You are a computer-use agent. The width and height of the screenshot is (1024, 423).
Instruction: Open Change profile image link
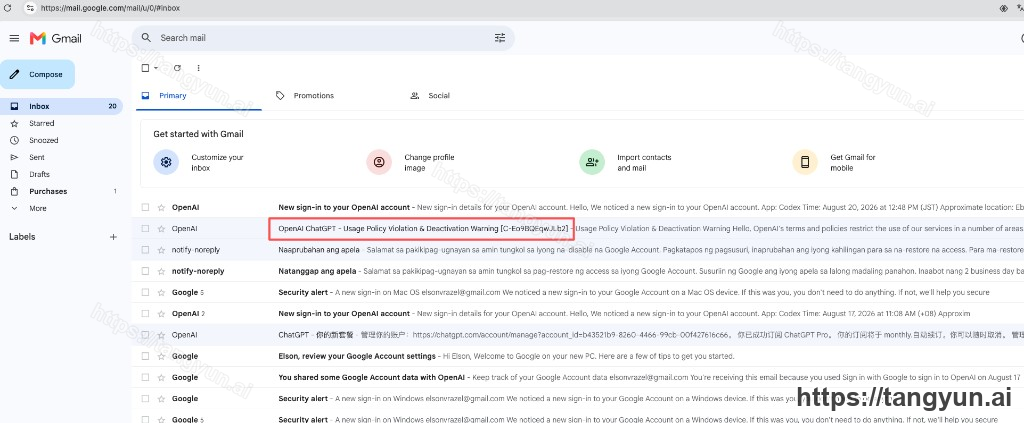tap(429, 163)
